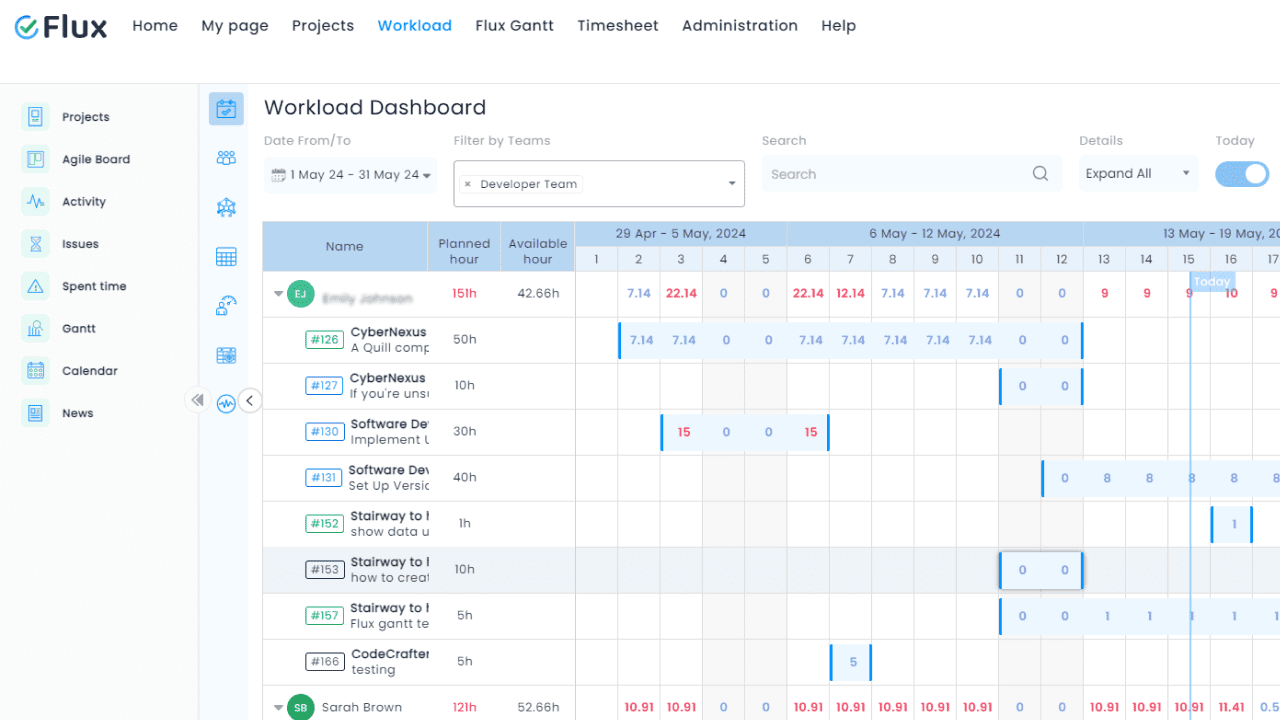This screenshot has width=1280, height=720.
Task: Open the Spent time warning icon
Action: 36,286
